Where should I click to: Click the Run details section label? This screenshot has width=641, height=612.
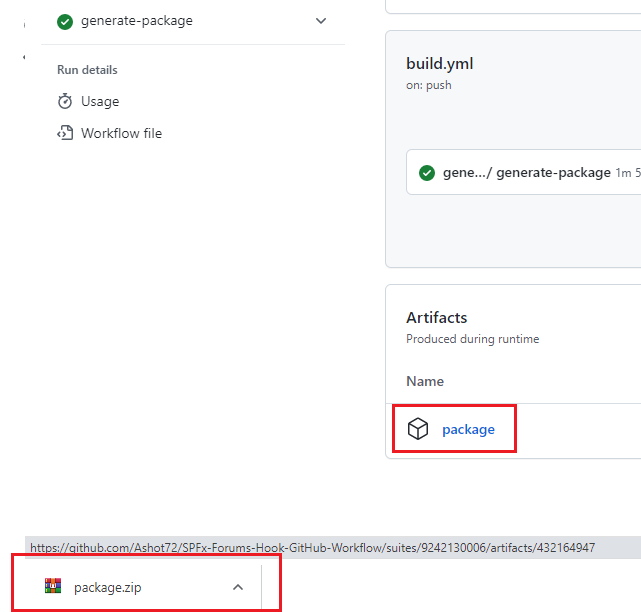[x=87, y=70]
